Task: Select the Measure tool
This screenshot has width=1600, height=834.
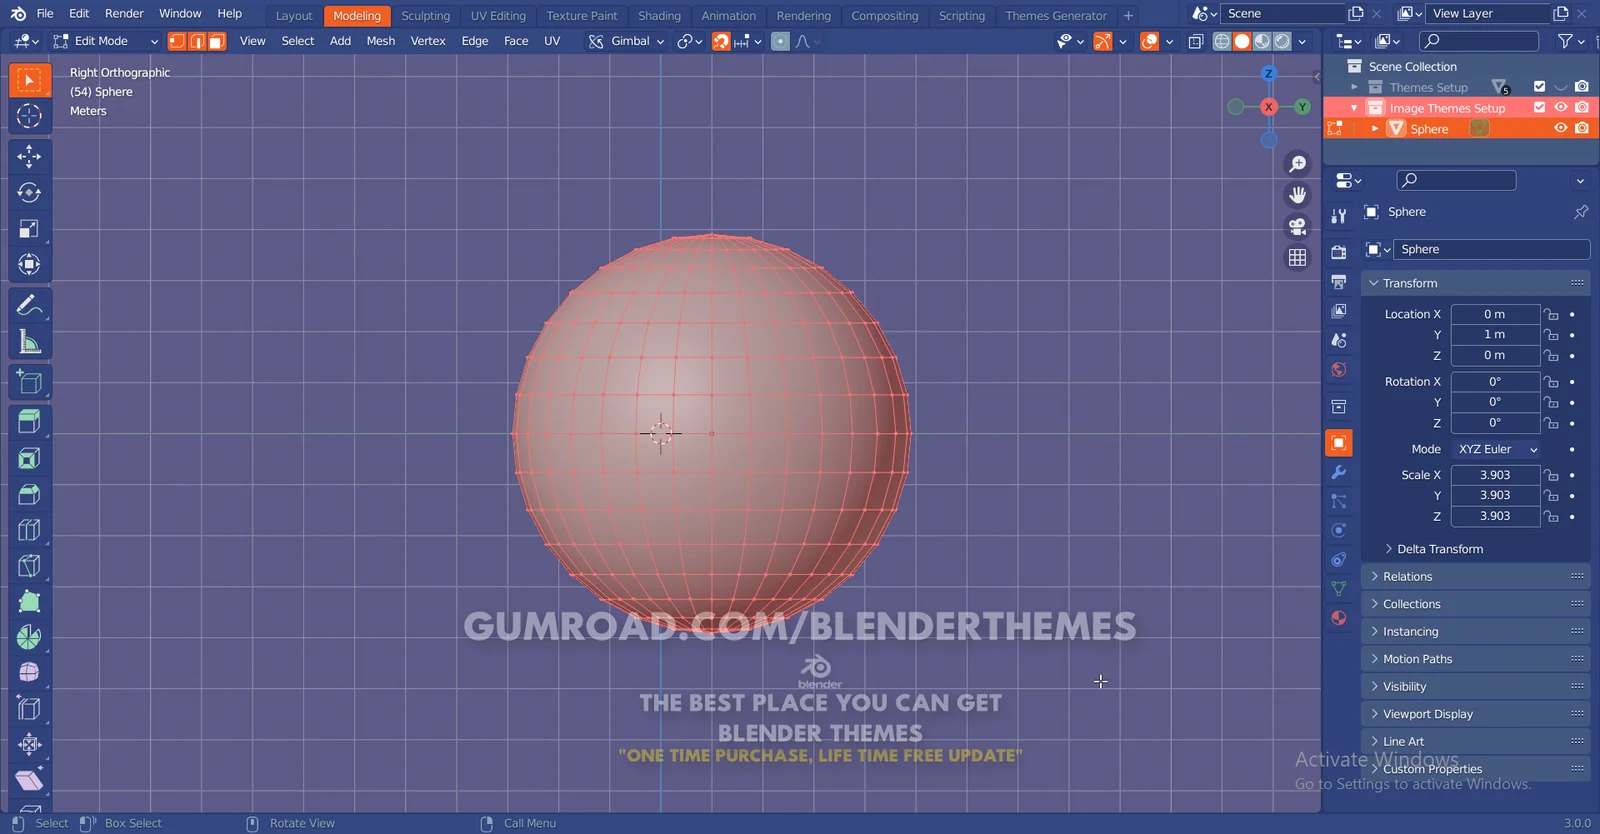Action: 29,342
